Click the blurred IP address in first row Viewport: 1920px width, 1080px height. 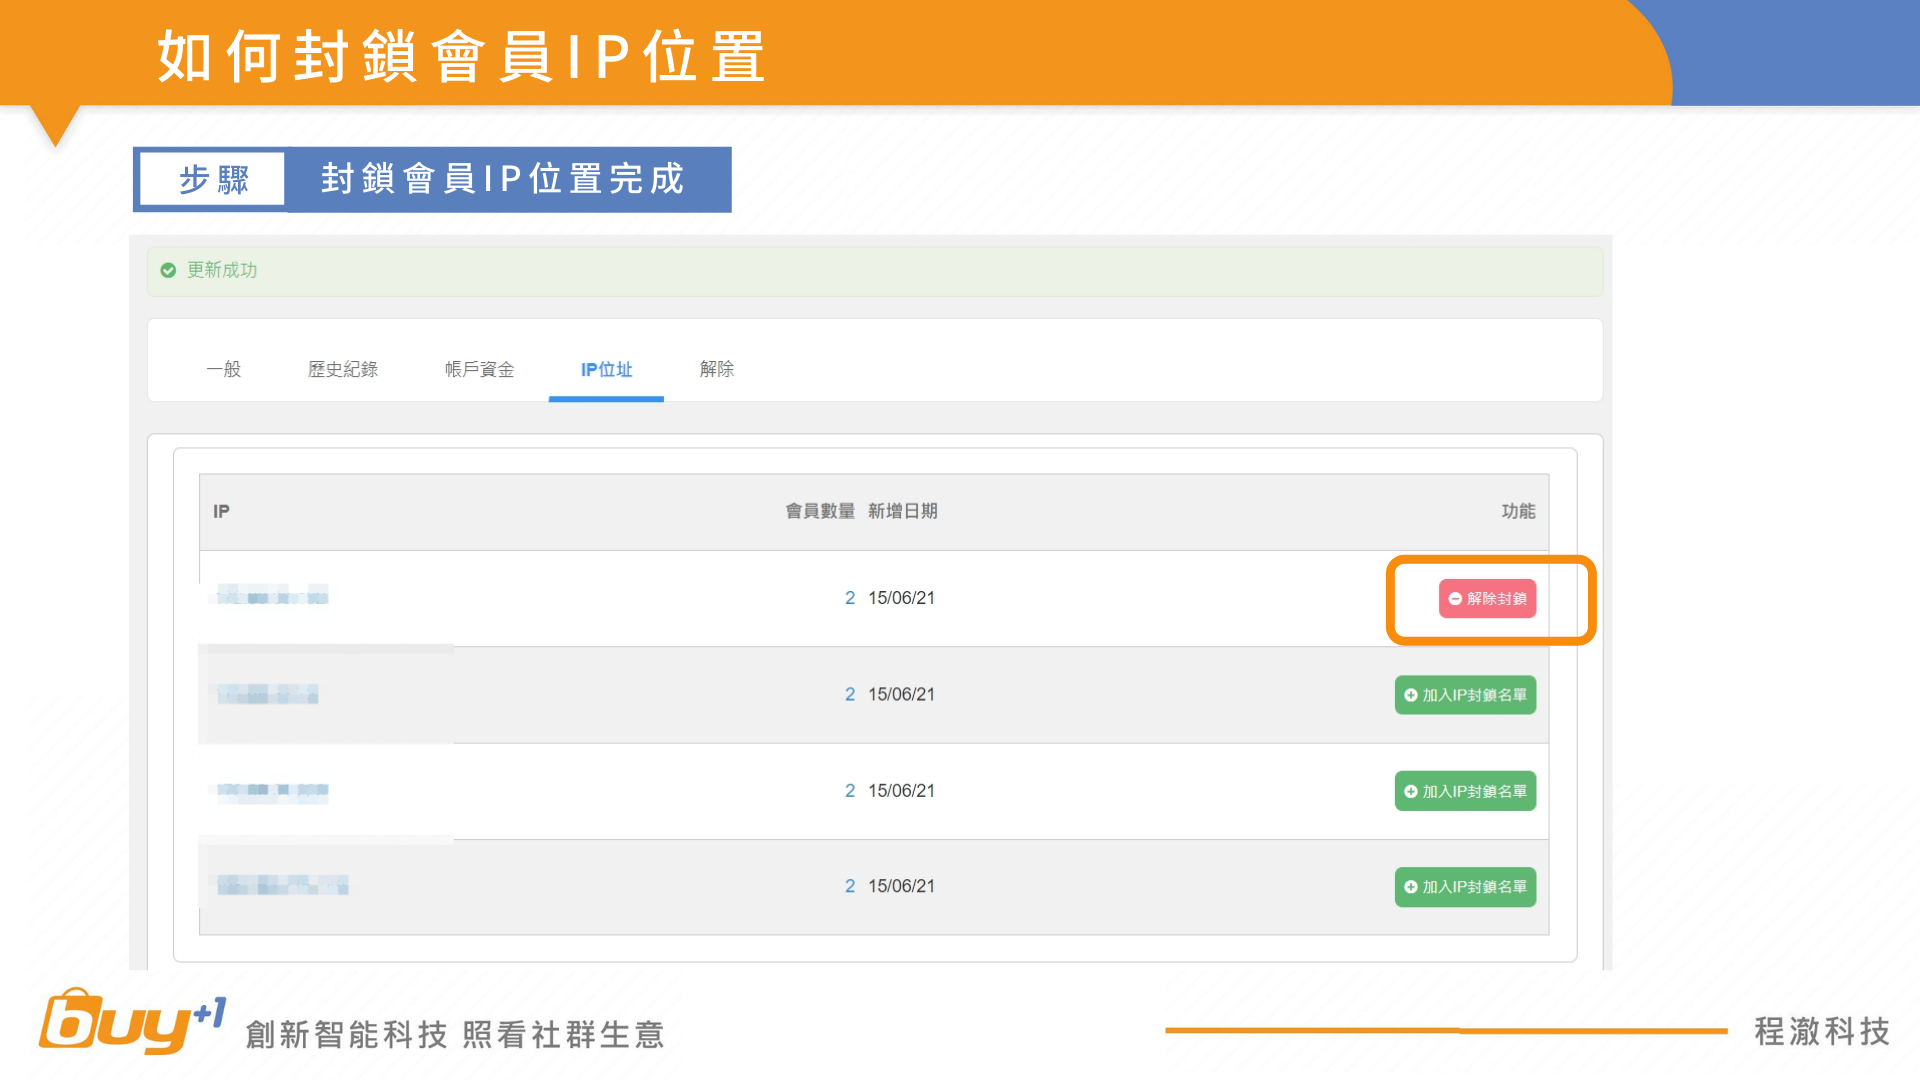pos(272,596)
